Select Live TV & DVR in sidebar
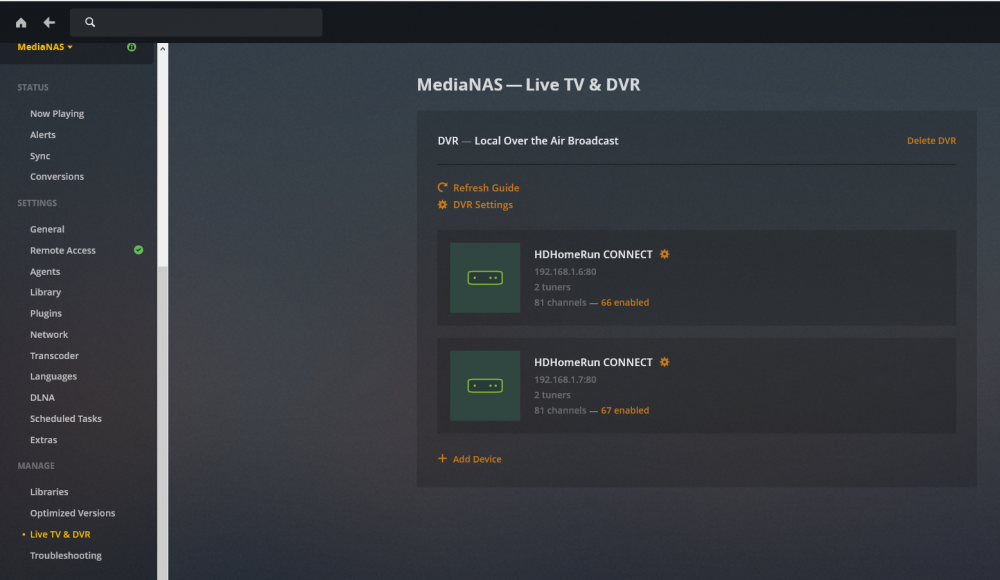Screen dimensions: 1000x580 click(60, 534)
